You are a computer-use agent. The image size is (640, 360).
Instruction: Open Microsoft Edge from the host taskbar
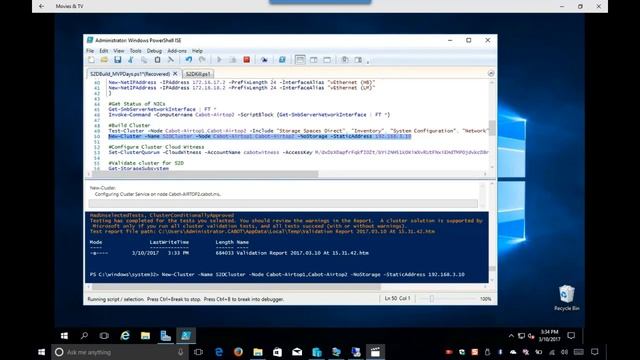tap(219, 352)
